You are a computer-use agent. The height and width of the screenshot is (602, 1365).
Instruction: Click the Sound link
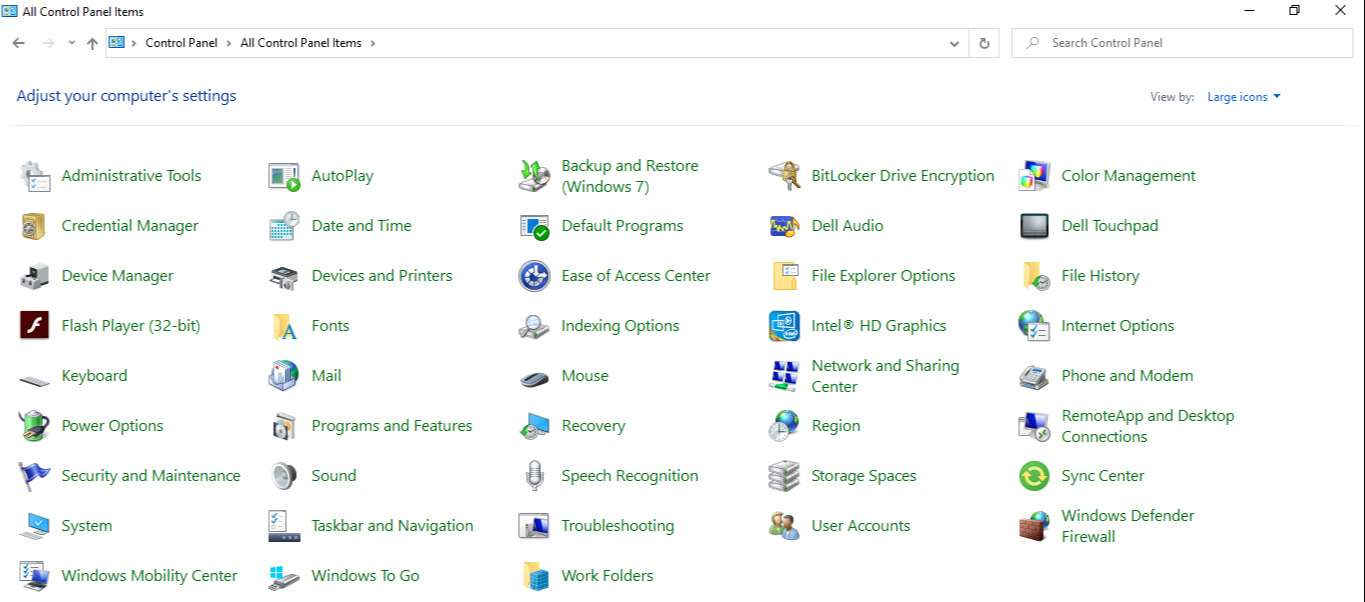point(334,476)
